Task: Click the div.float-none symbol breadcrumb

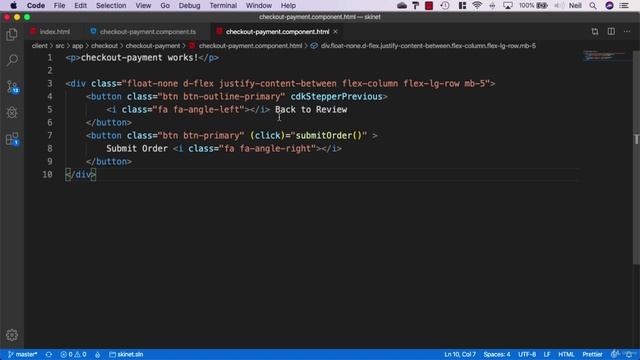Action: 423,46
